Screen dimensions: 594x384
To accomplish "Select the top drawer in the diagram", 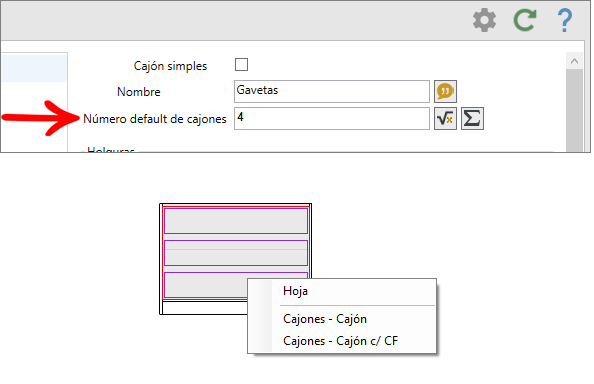I will [236, 221].
